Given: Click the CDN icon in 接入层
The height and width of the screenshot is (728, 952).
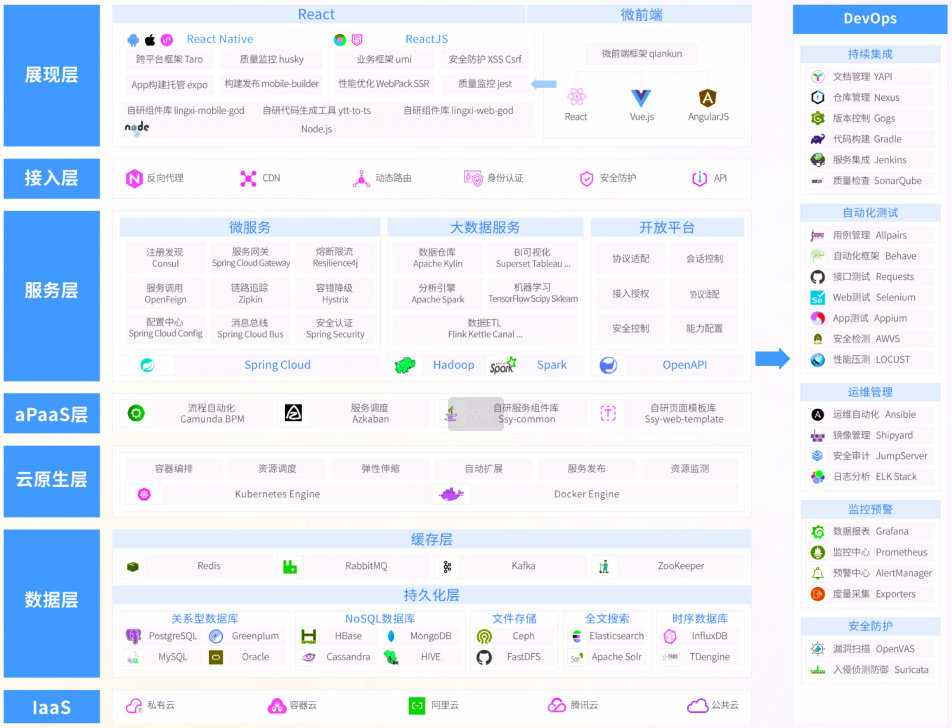Looking at the screenshot, I should coord(248,179).
